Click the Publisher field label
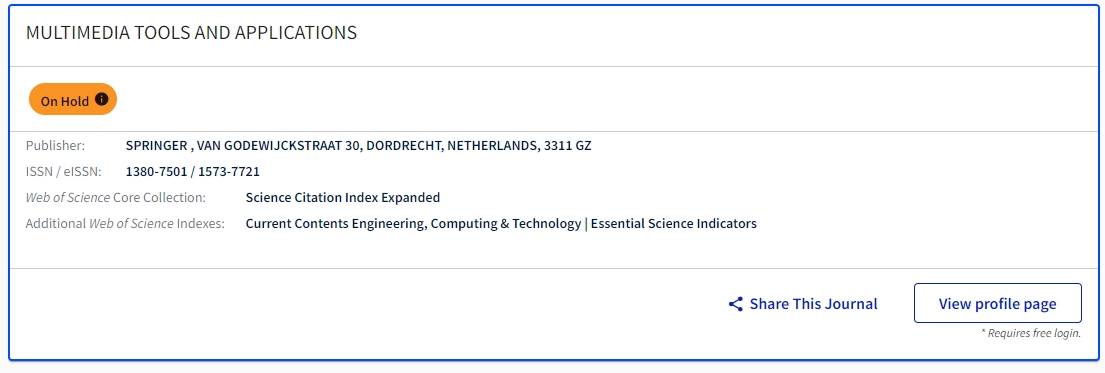The image size is (1105, 373). [55, 146]
